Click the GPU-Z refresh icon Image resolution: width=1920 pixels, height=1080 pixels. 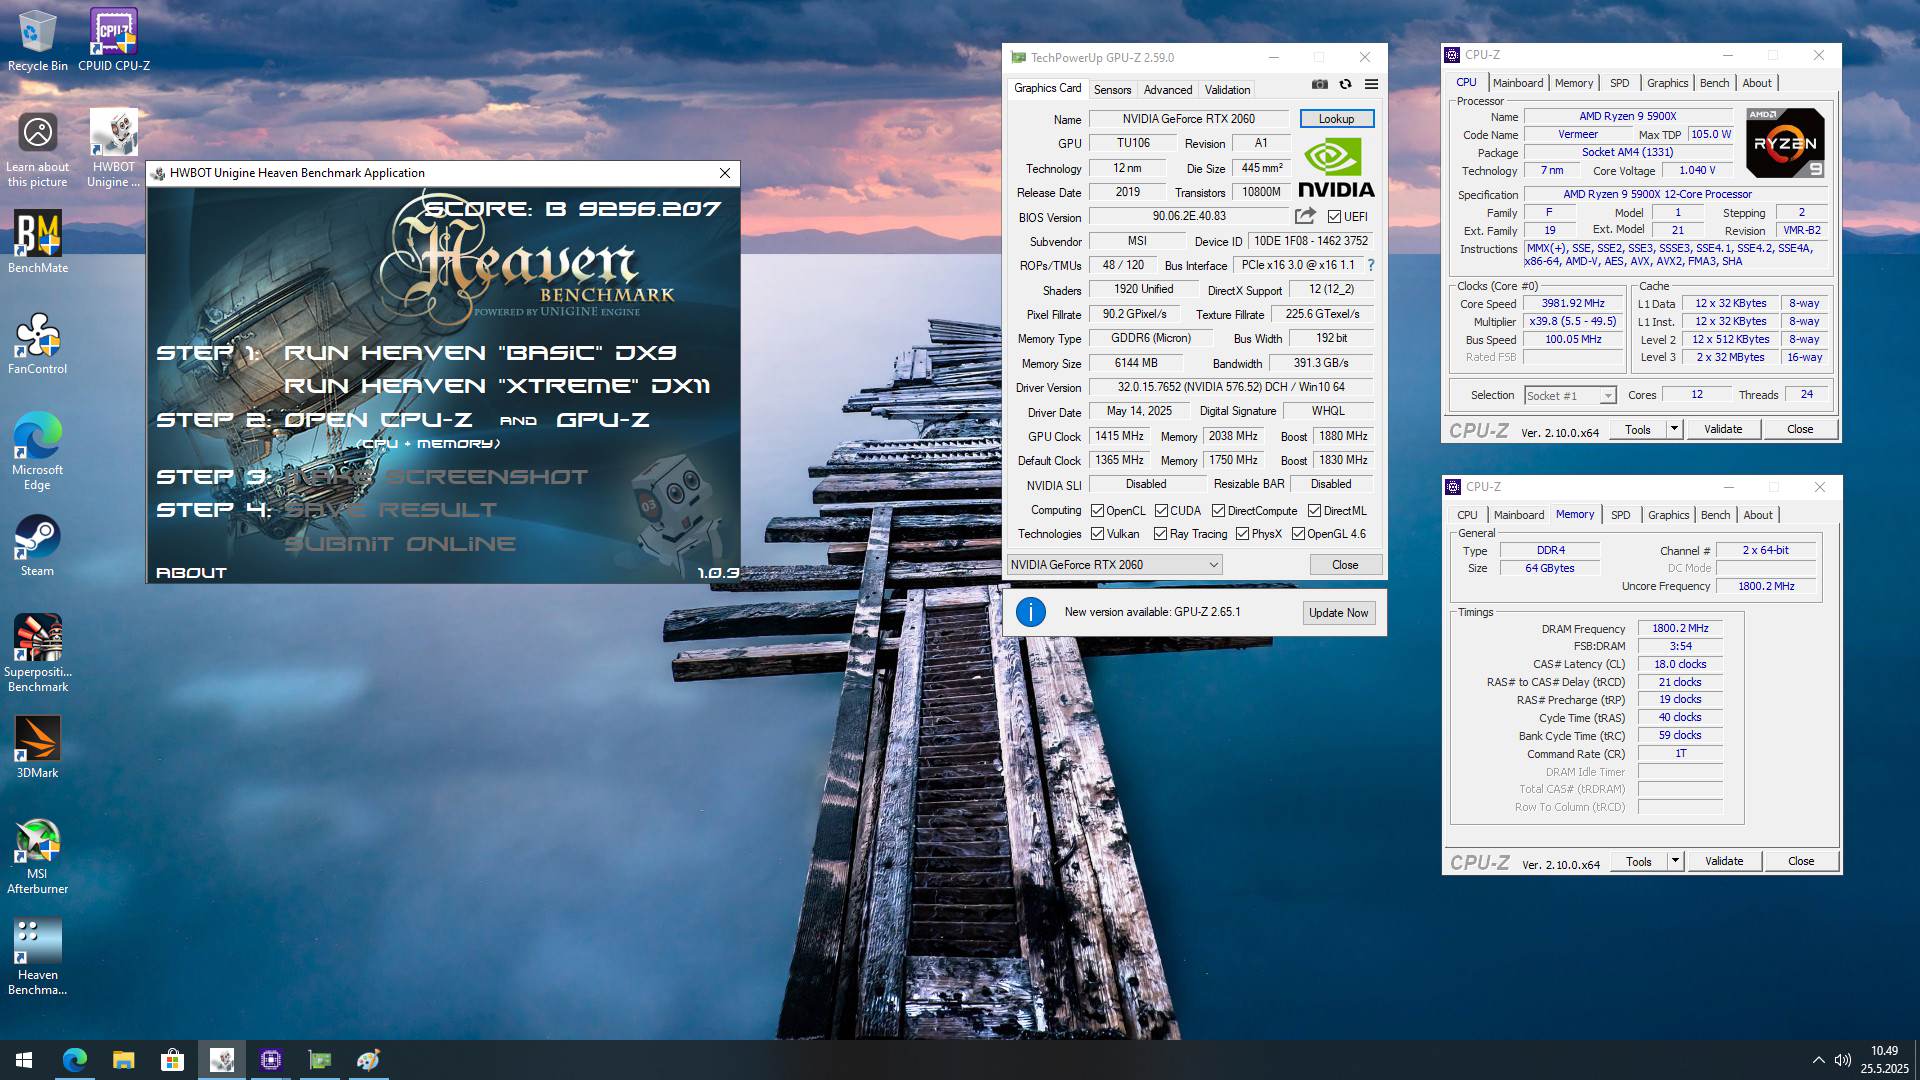click(1345, 85)
